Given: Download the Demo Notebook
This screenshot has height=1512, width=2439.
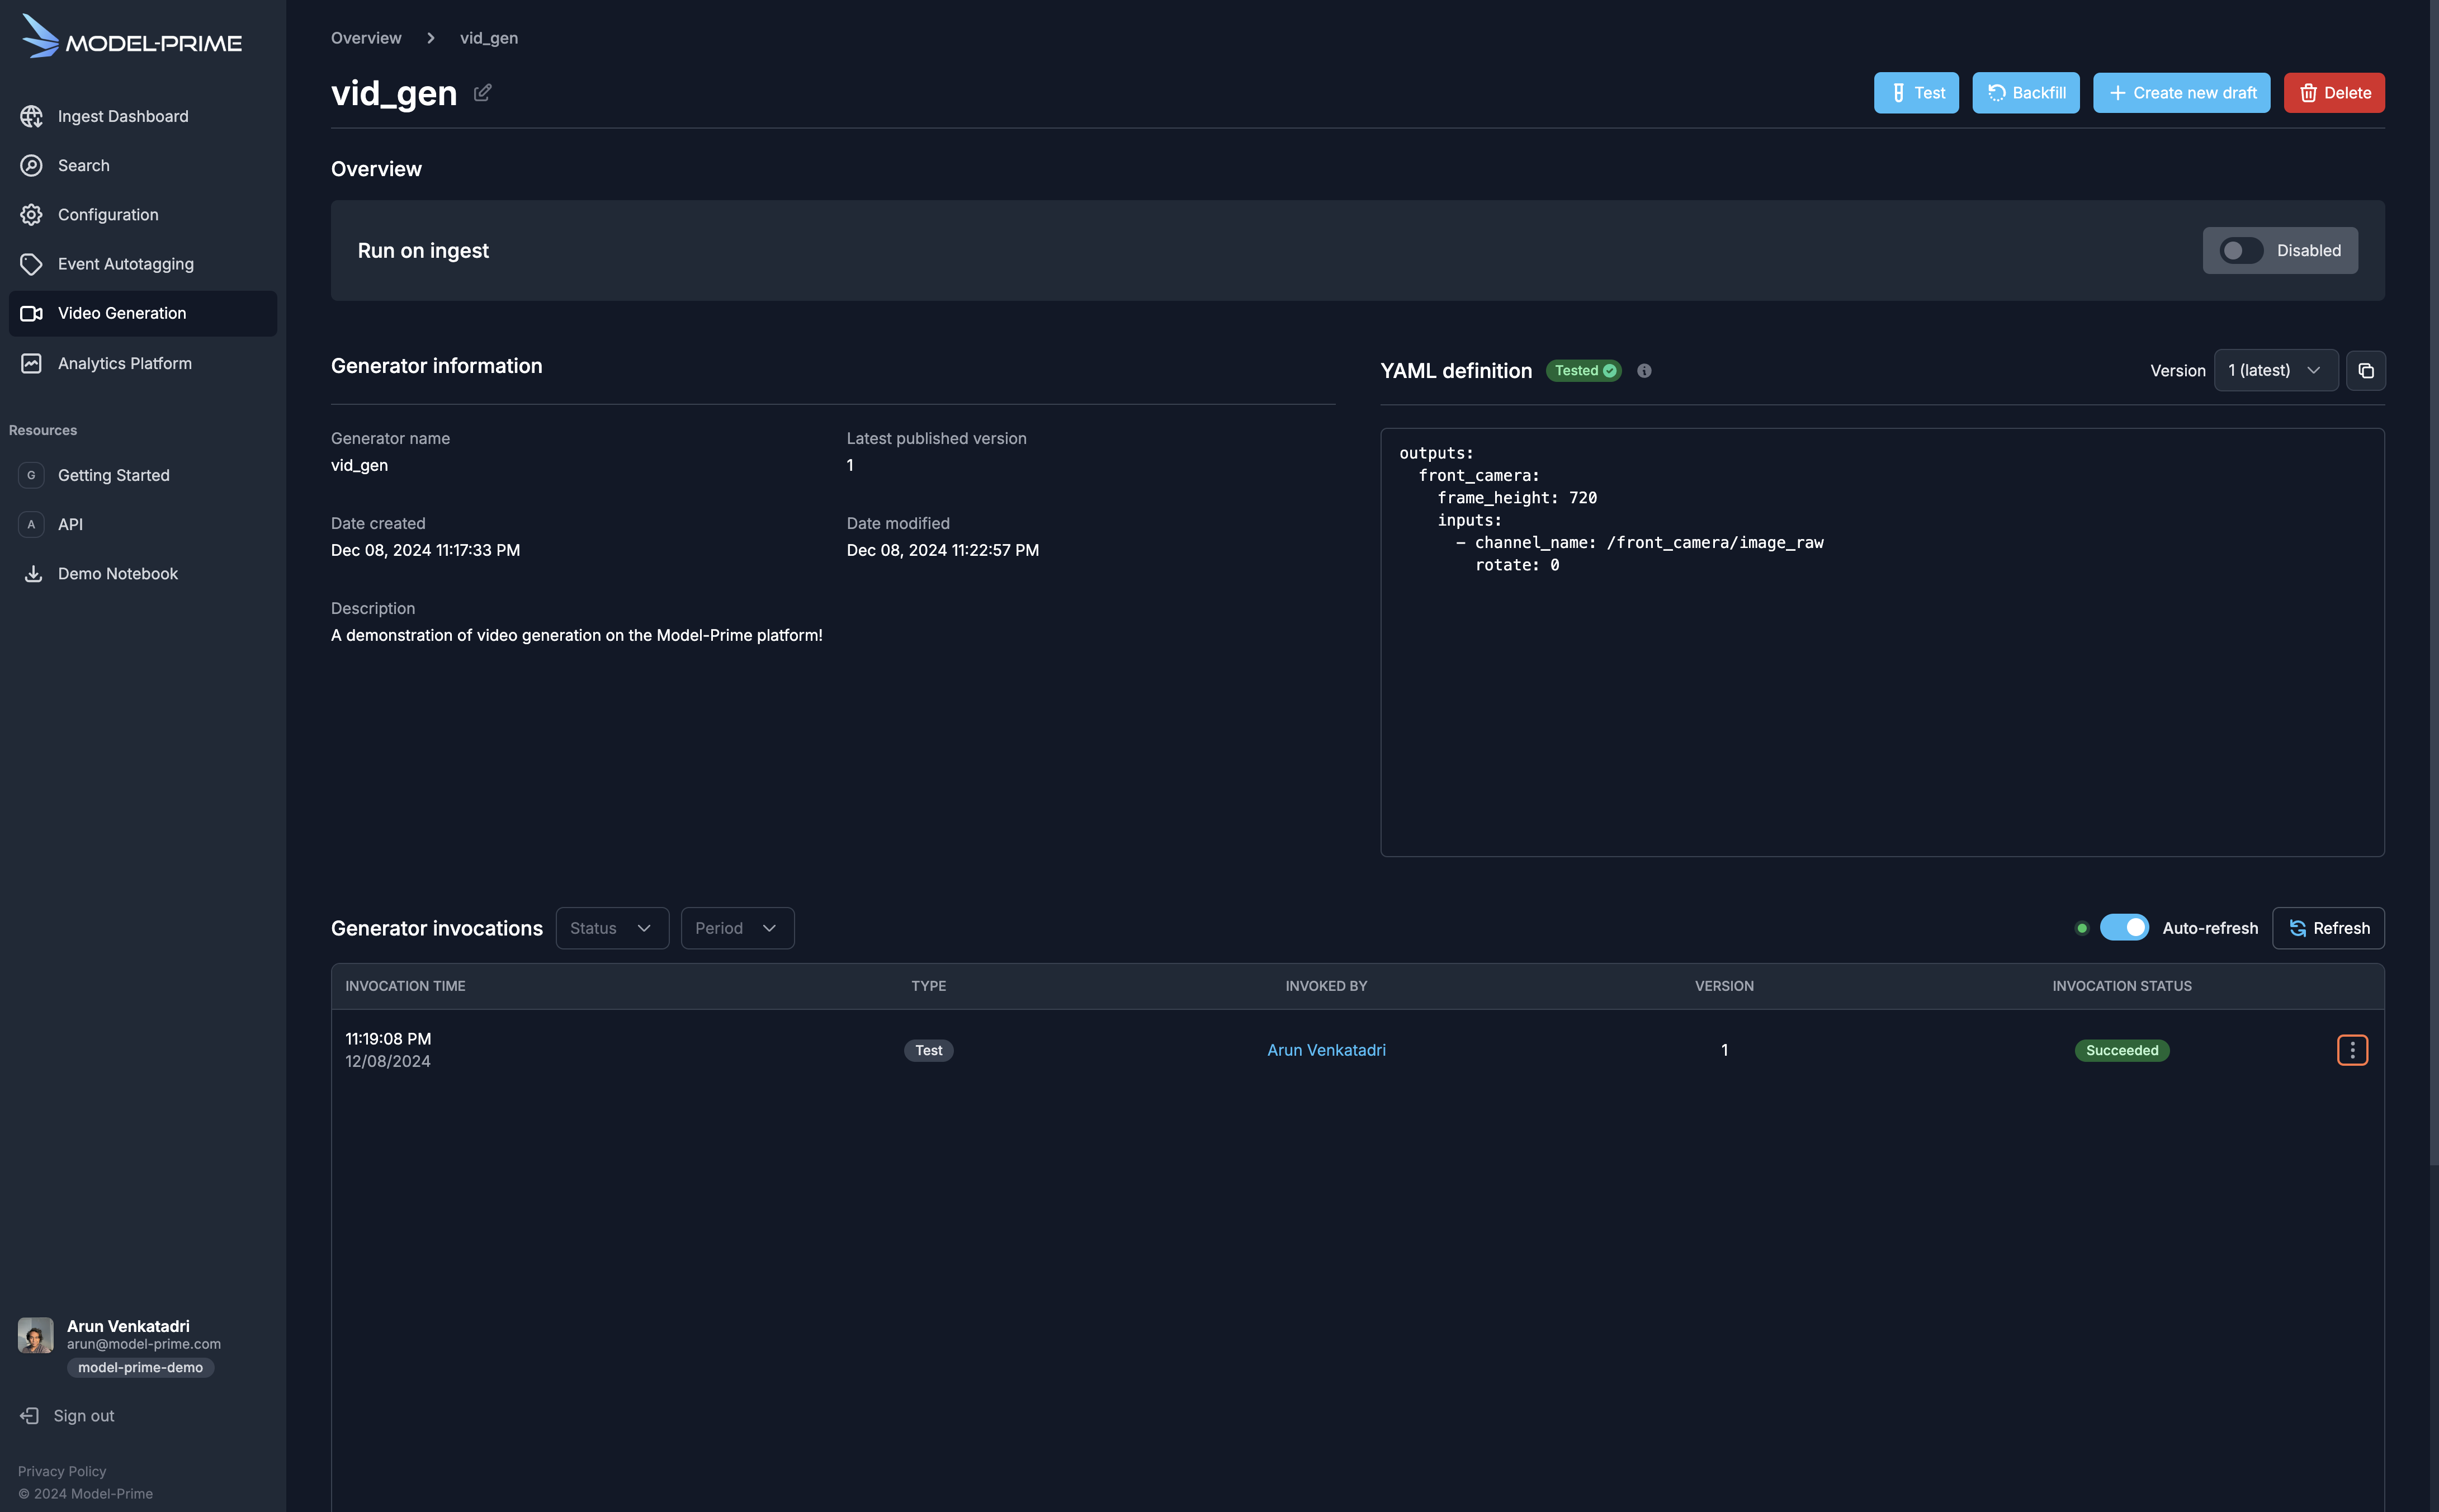Looking at the screenshot, I should click(x=143, y=573).
